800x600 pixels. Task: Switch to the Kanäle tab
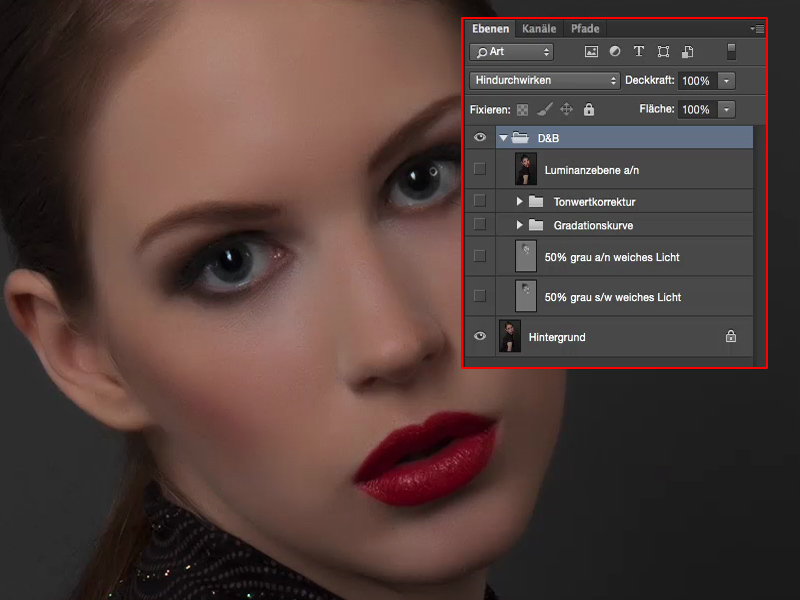(x=539, y=29)
